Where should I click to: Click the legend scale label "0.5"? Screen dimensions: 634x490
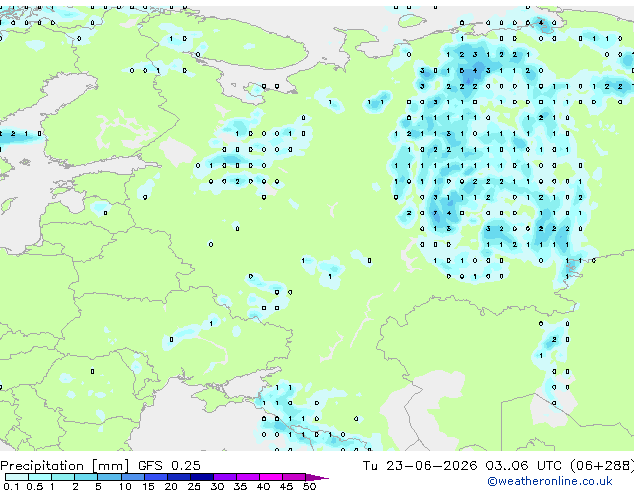[x=35, y=486]
